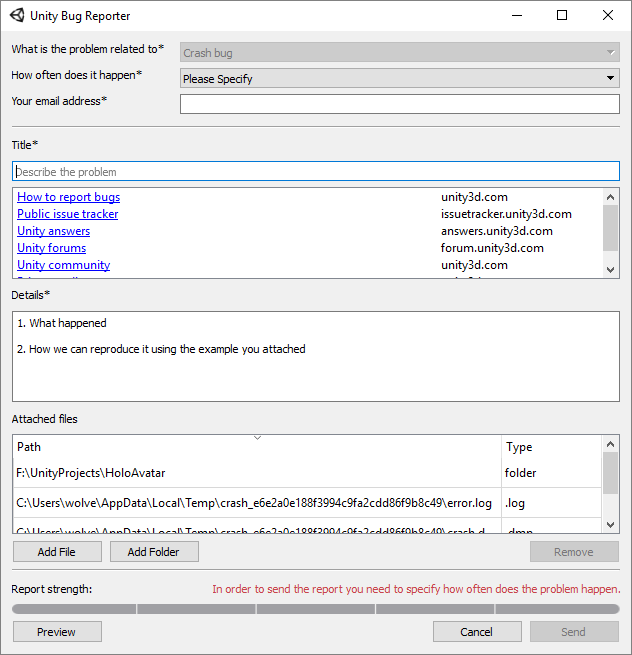Click the Title 'Describe the problem' field
Screen dimensions: 632x655
pyautogui.click(x=315, y=171)
